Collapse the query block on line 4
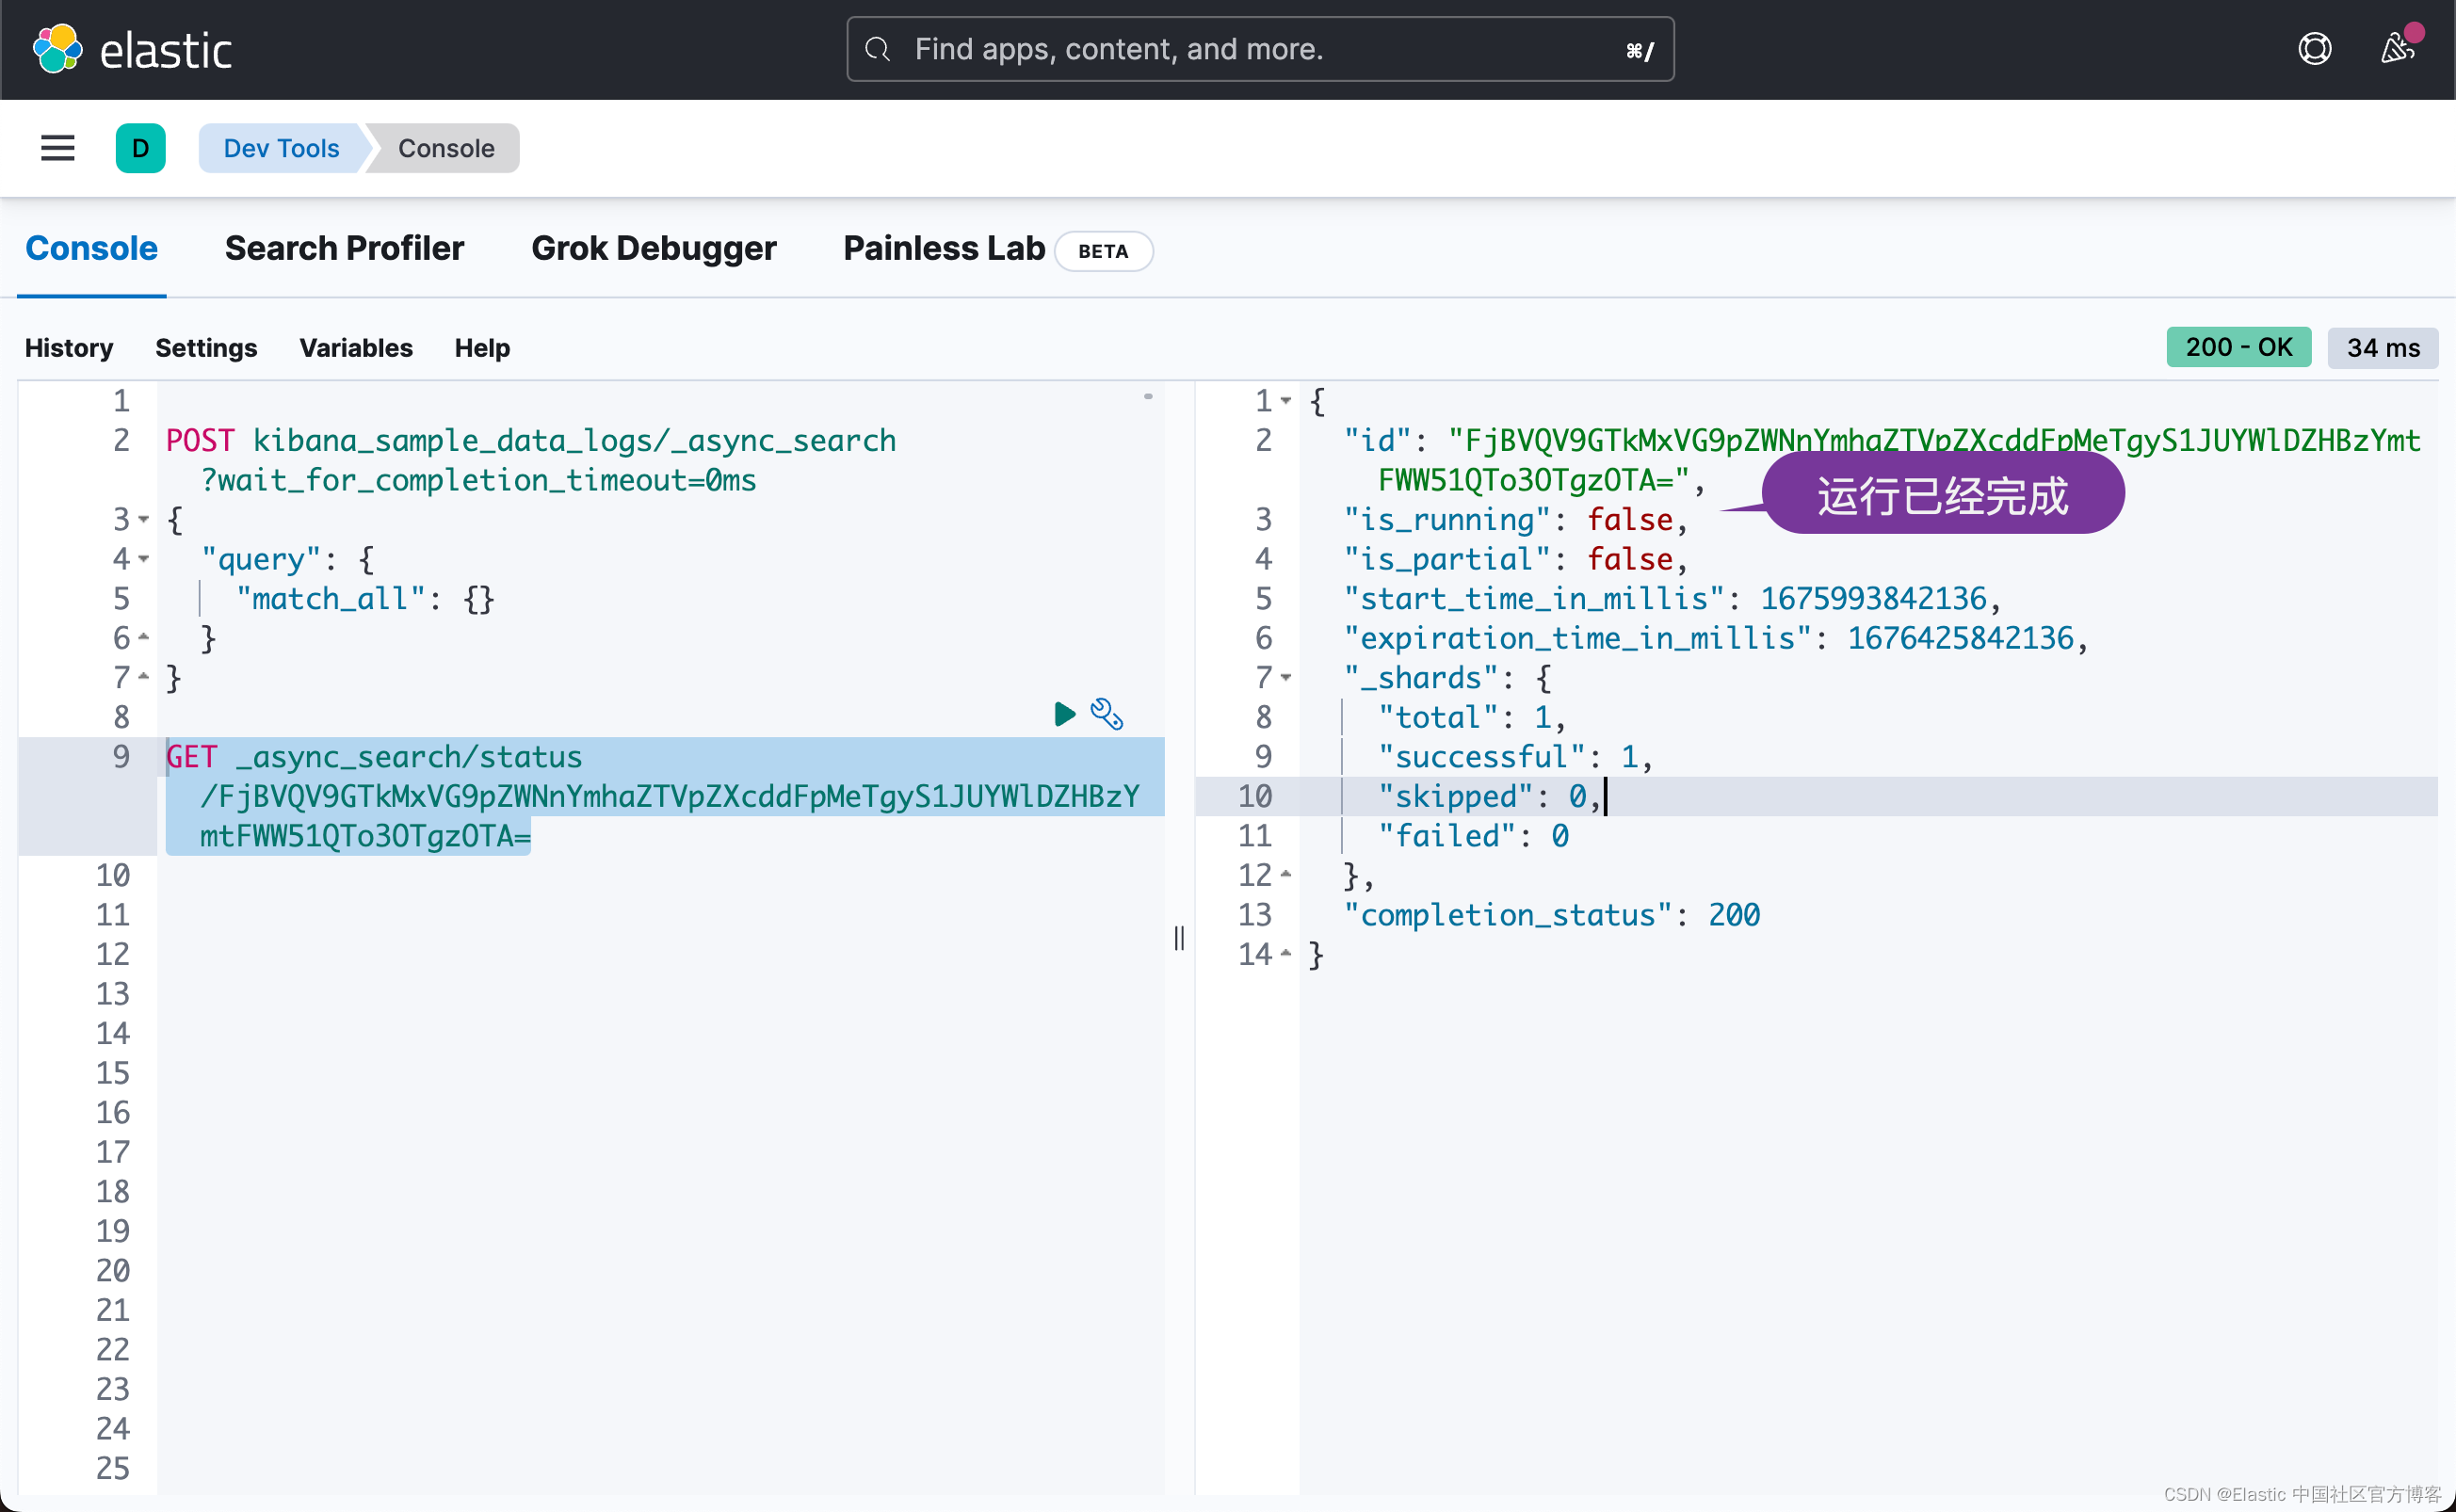 coord(143,559)
